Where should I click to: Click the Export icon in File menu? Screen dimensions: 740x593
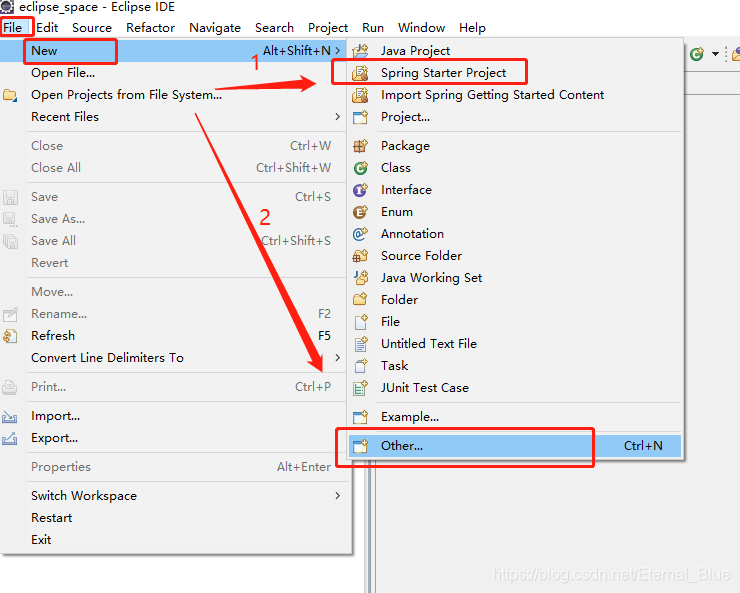click(x=10, y=438)
